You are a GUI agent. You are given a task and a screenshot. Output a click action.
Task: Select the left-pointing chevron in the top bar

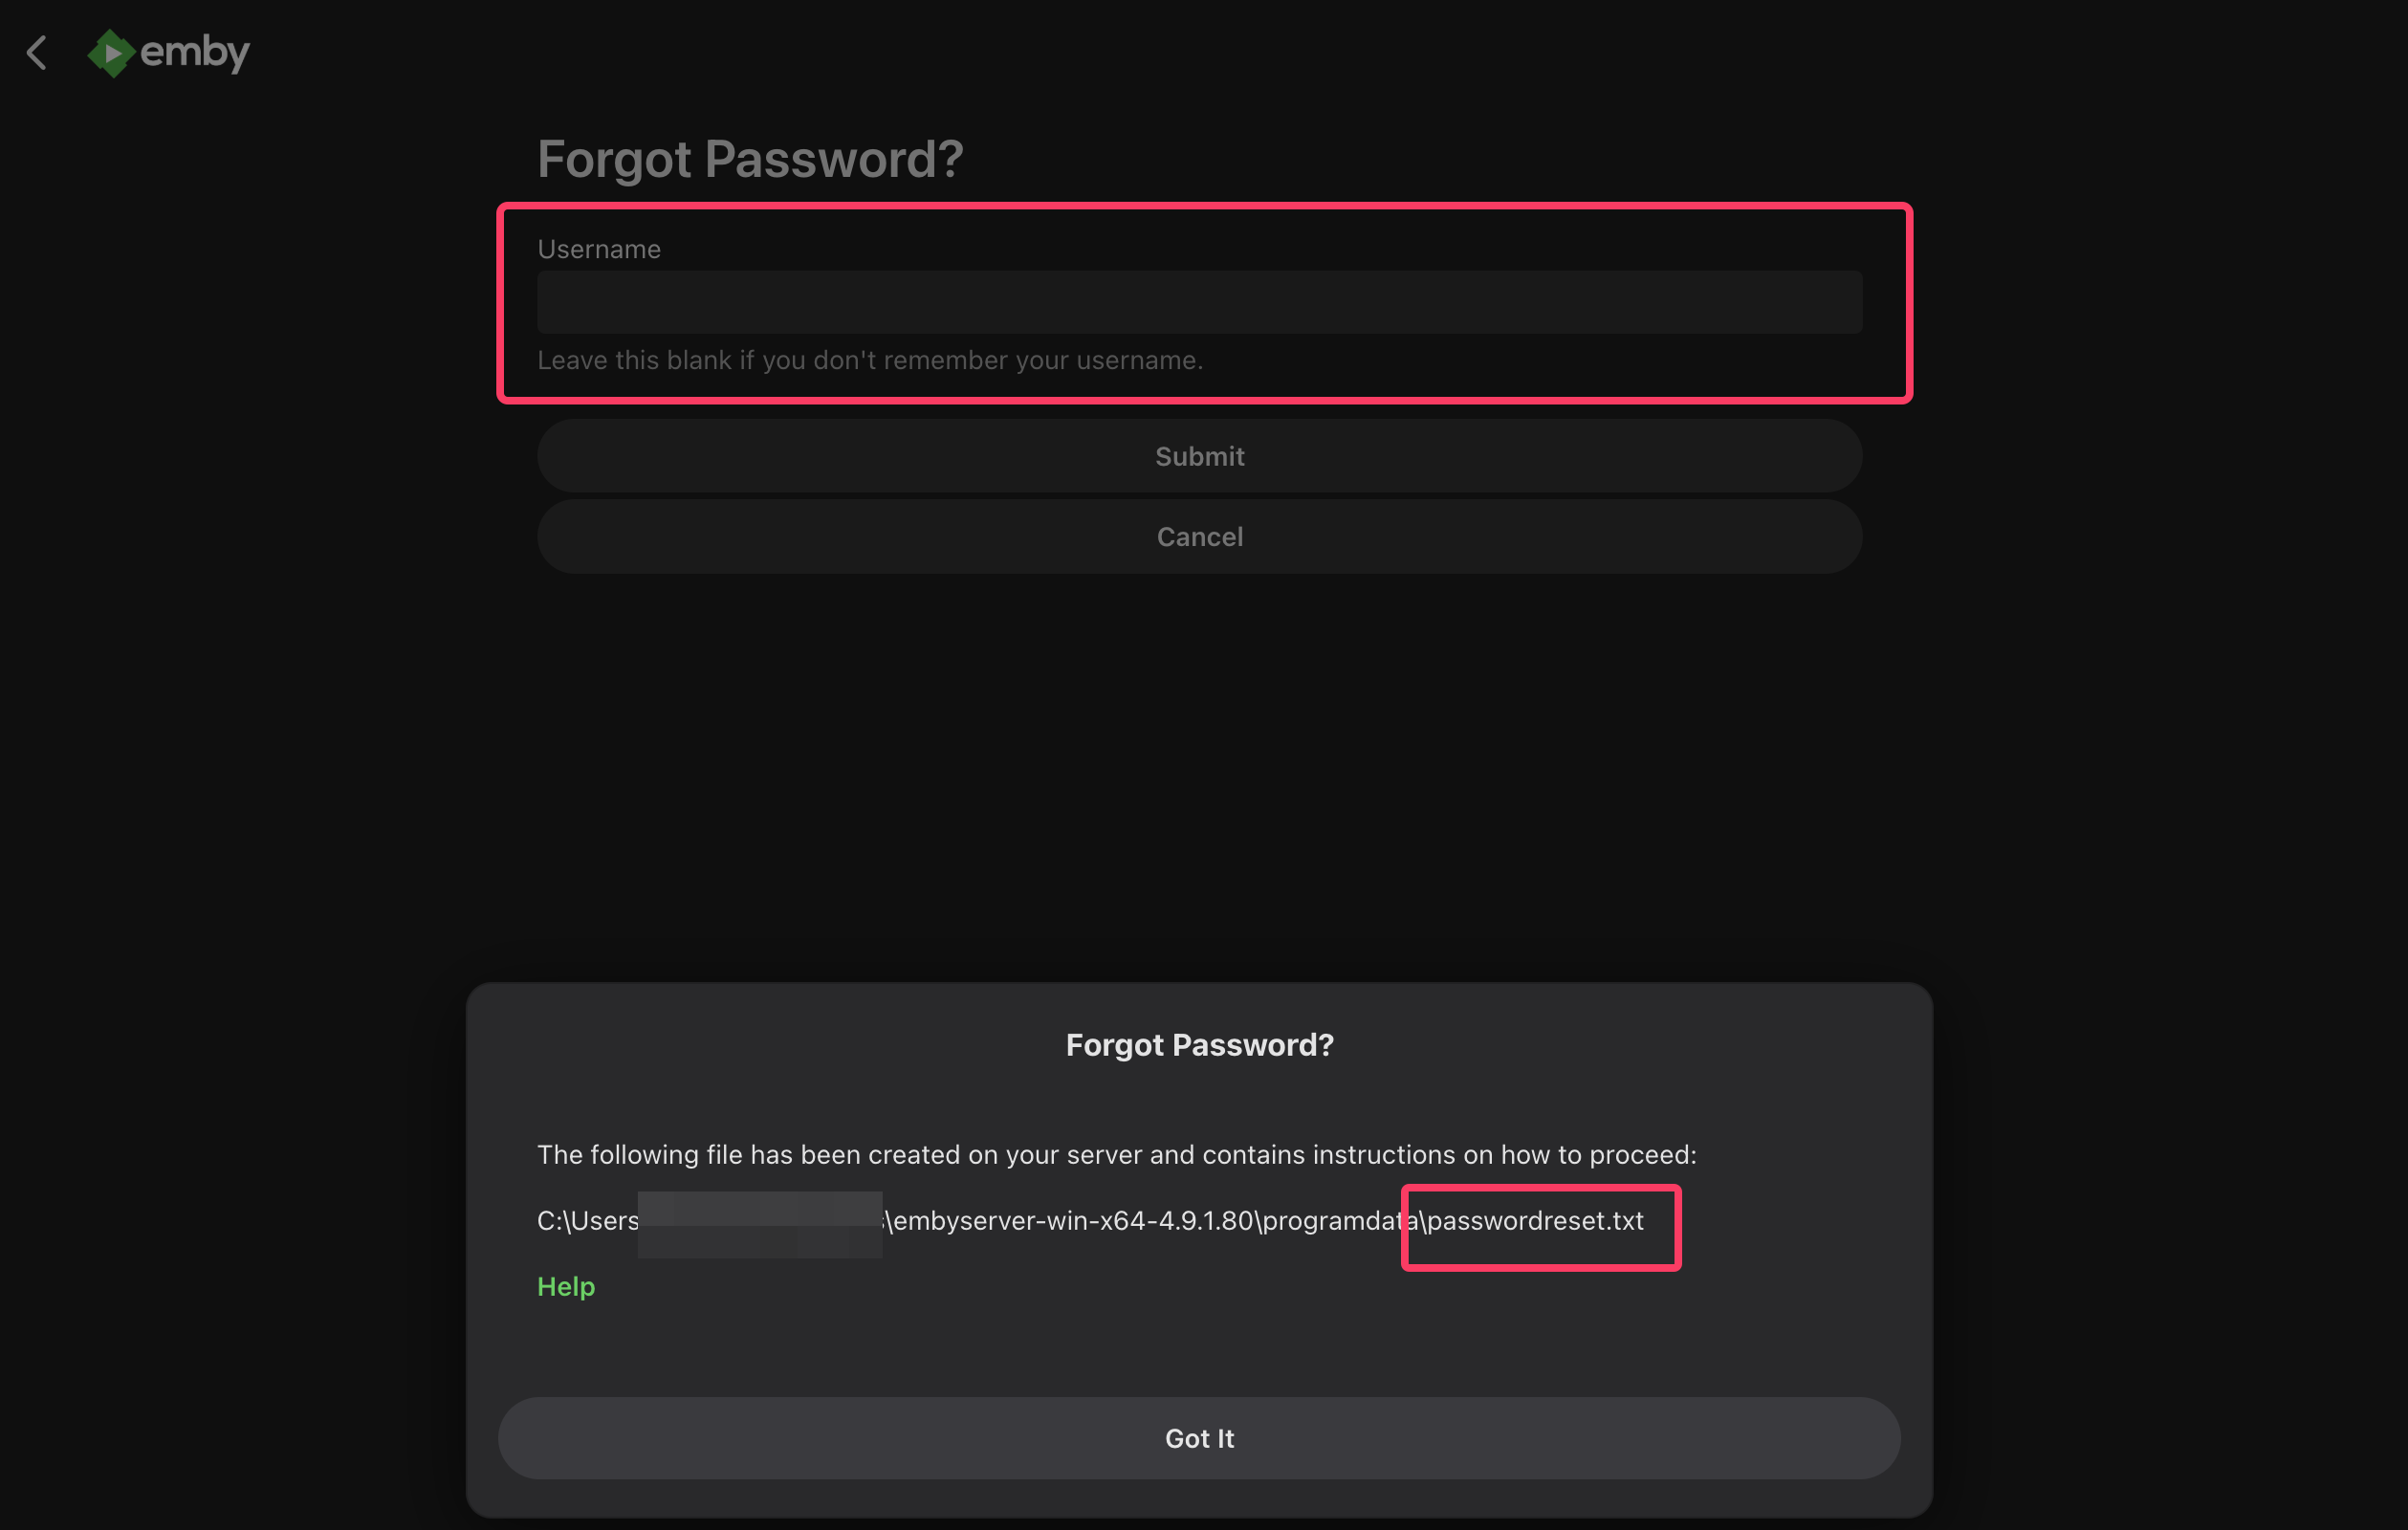tap(37, 54)
